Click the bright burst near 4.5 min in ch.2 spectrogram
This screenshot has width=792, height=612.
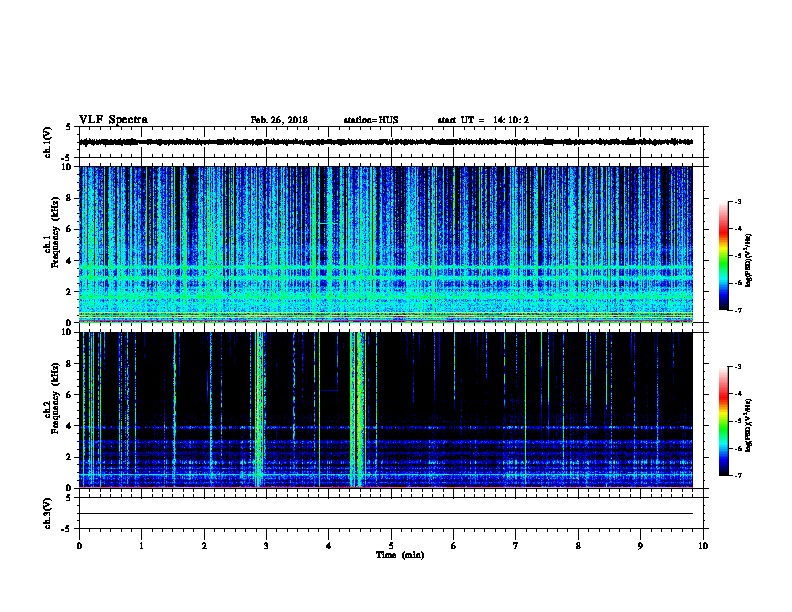358,410
